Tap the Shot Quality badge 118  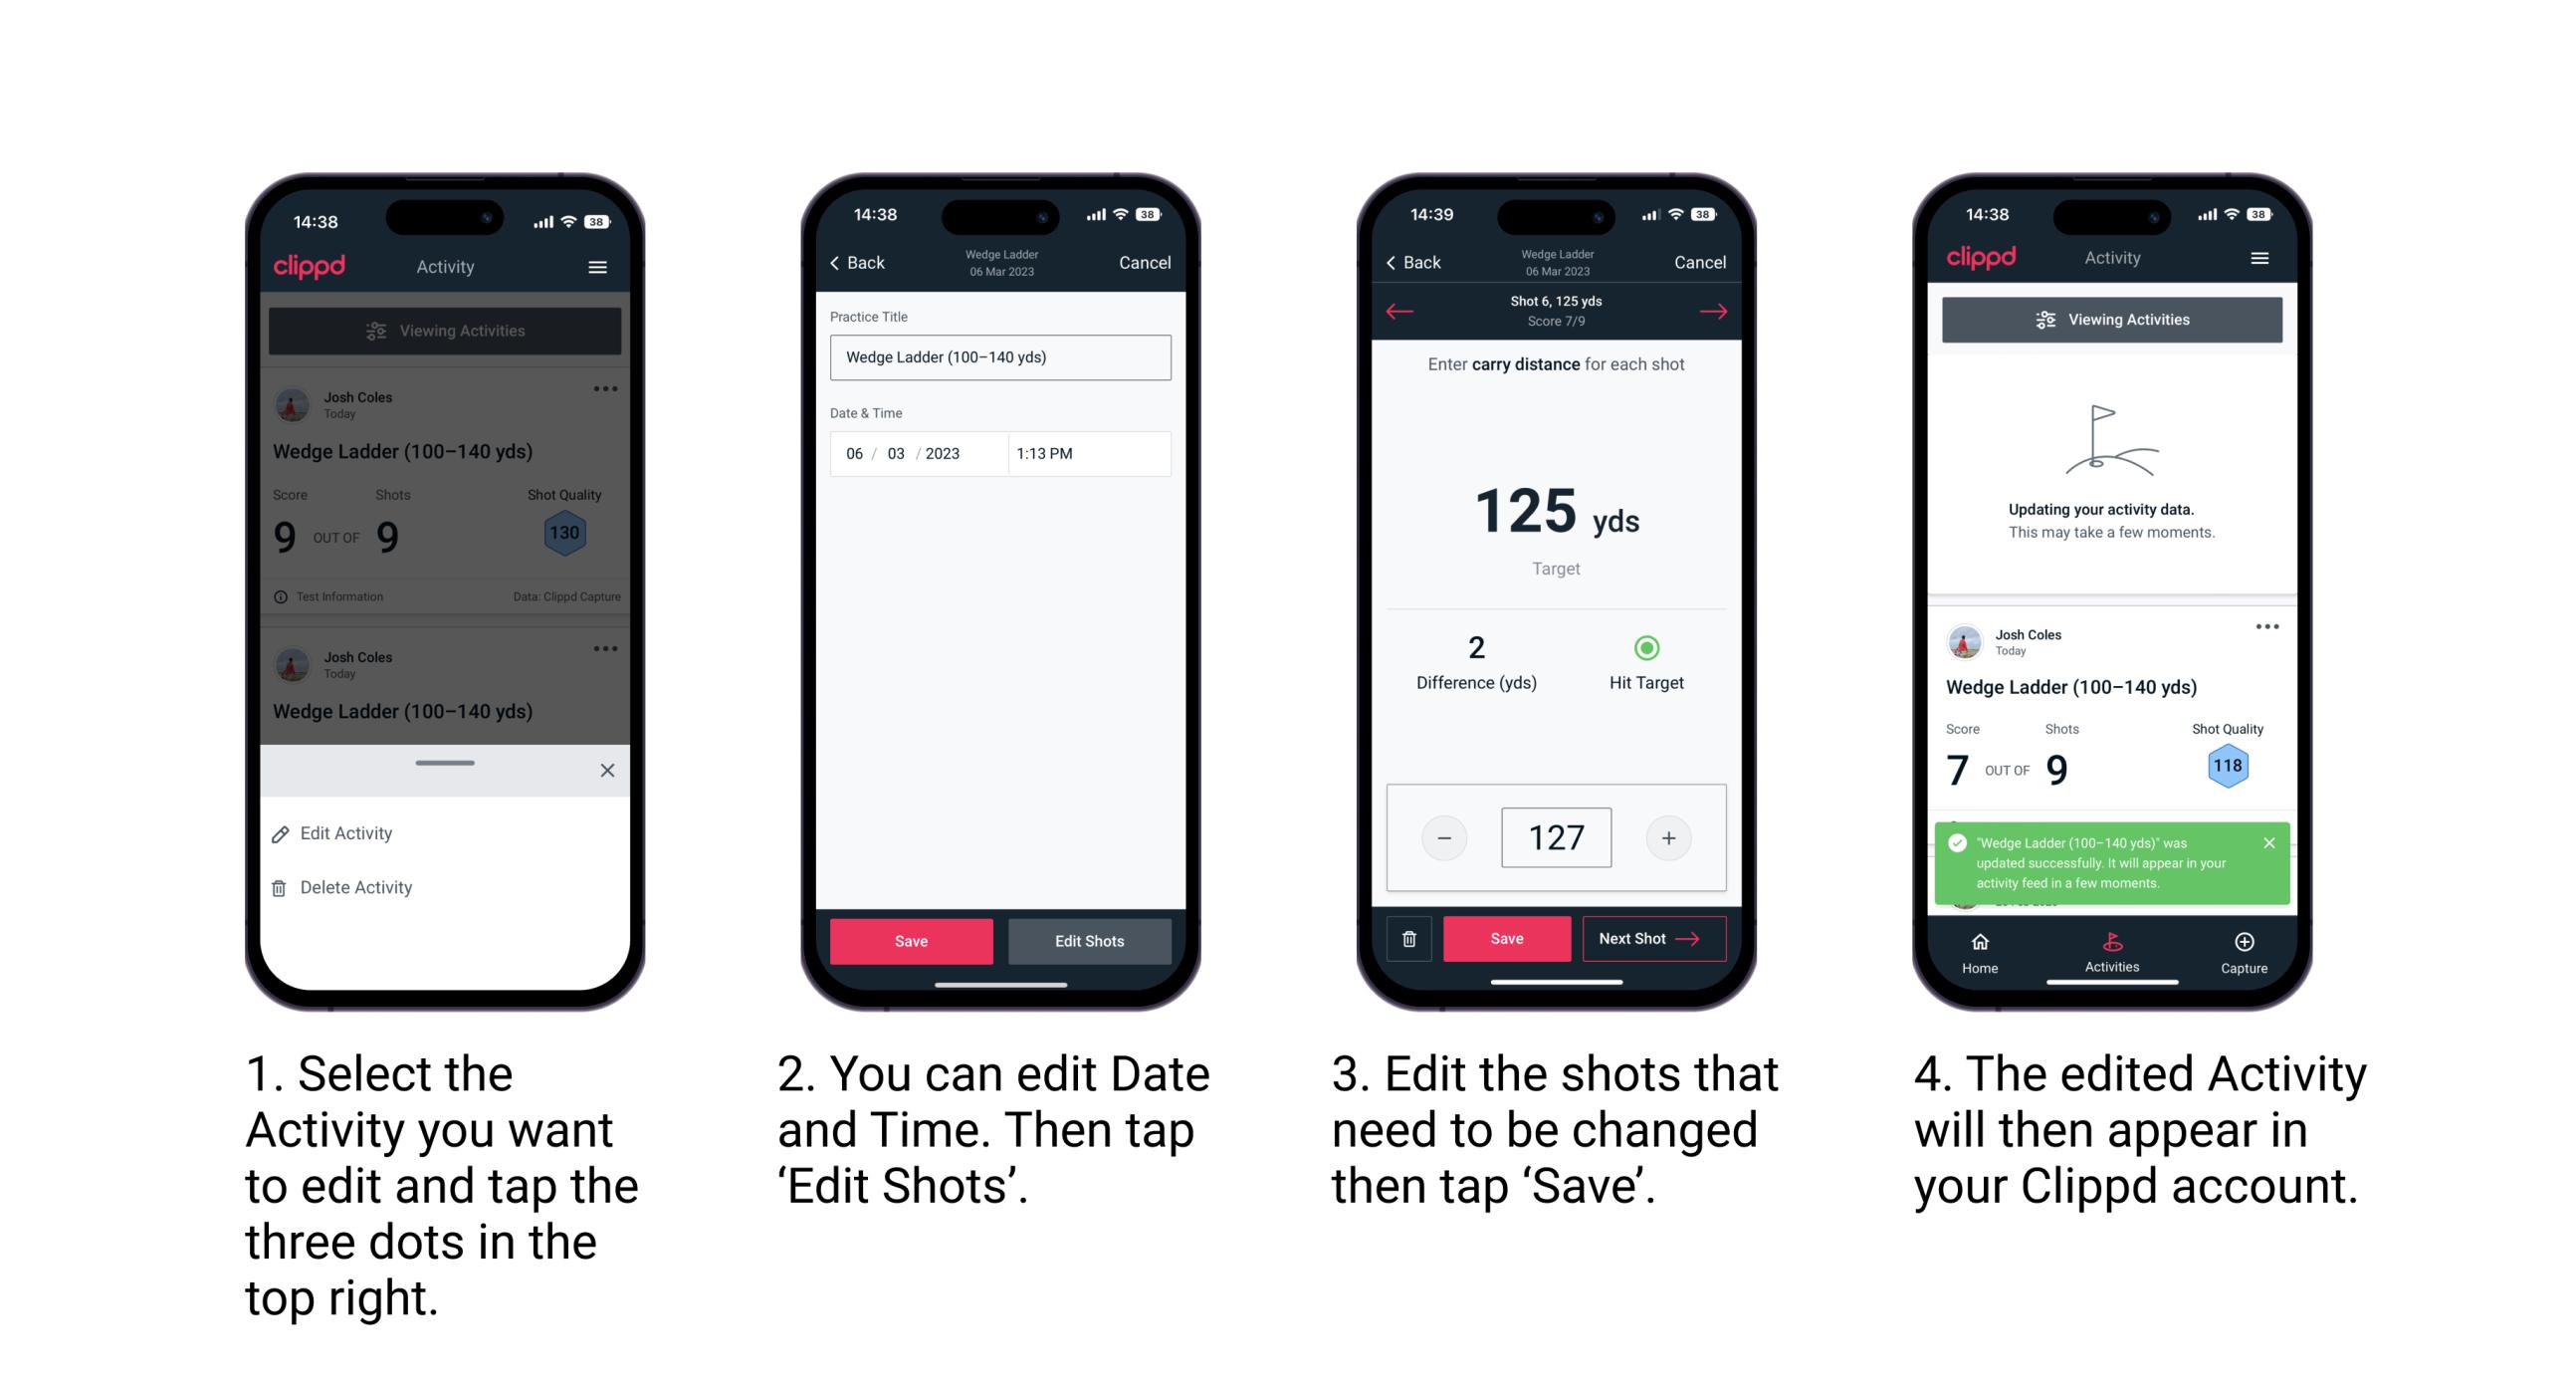(2227, 768)
